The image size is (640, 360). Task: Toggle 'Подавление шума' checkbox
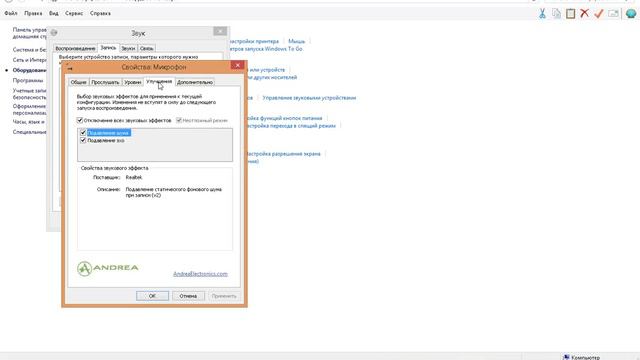pyautogui.click(x=83, y=133)
